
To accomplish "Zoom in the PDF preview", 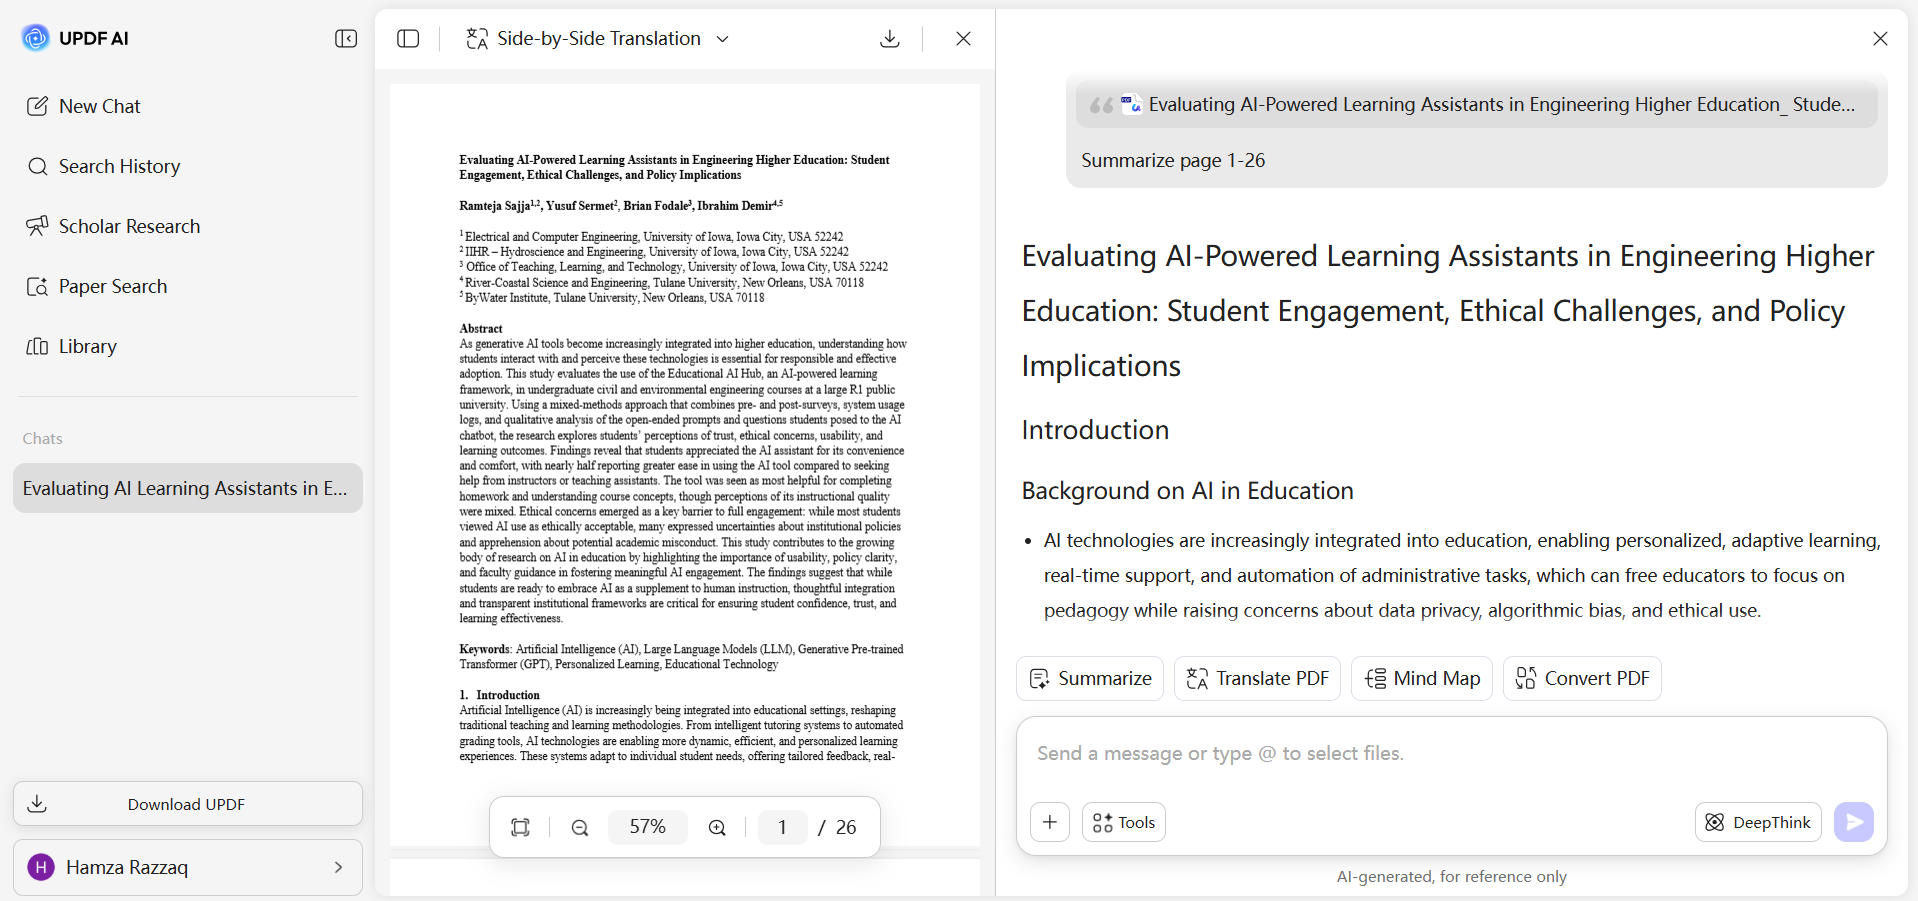I will point(717,827).
